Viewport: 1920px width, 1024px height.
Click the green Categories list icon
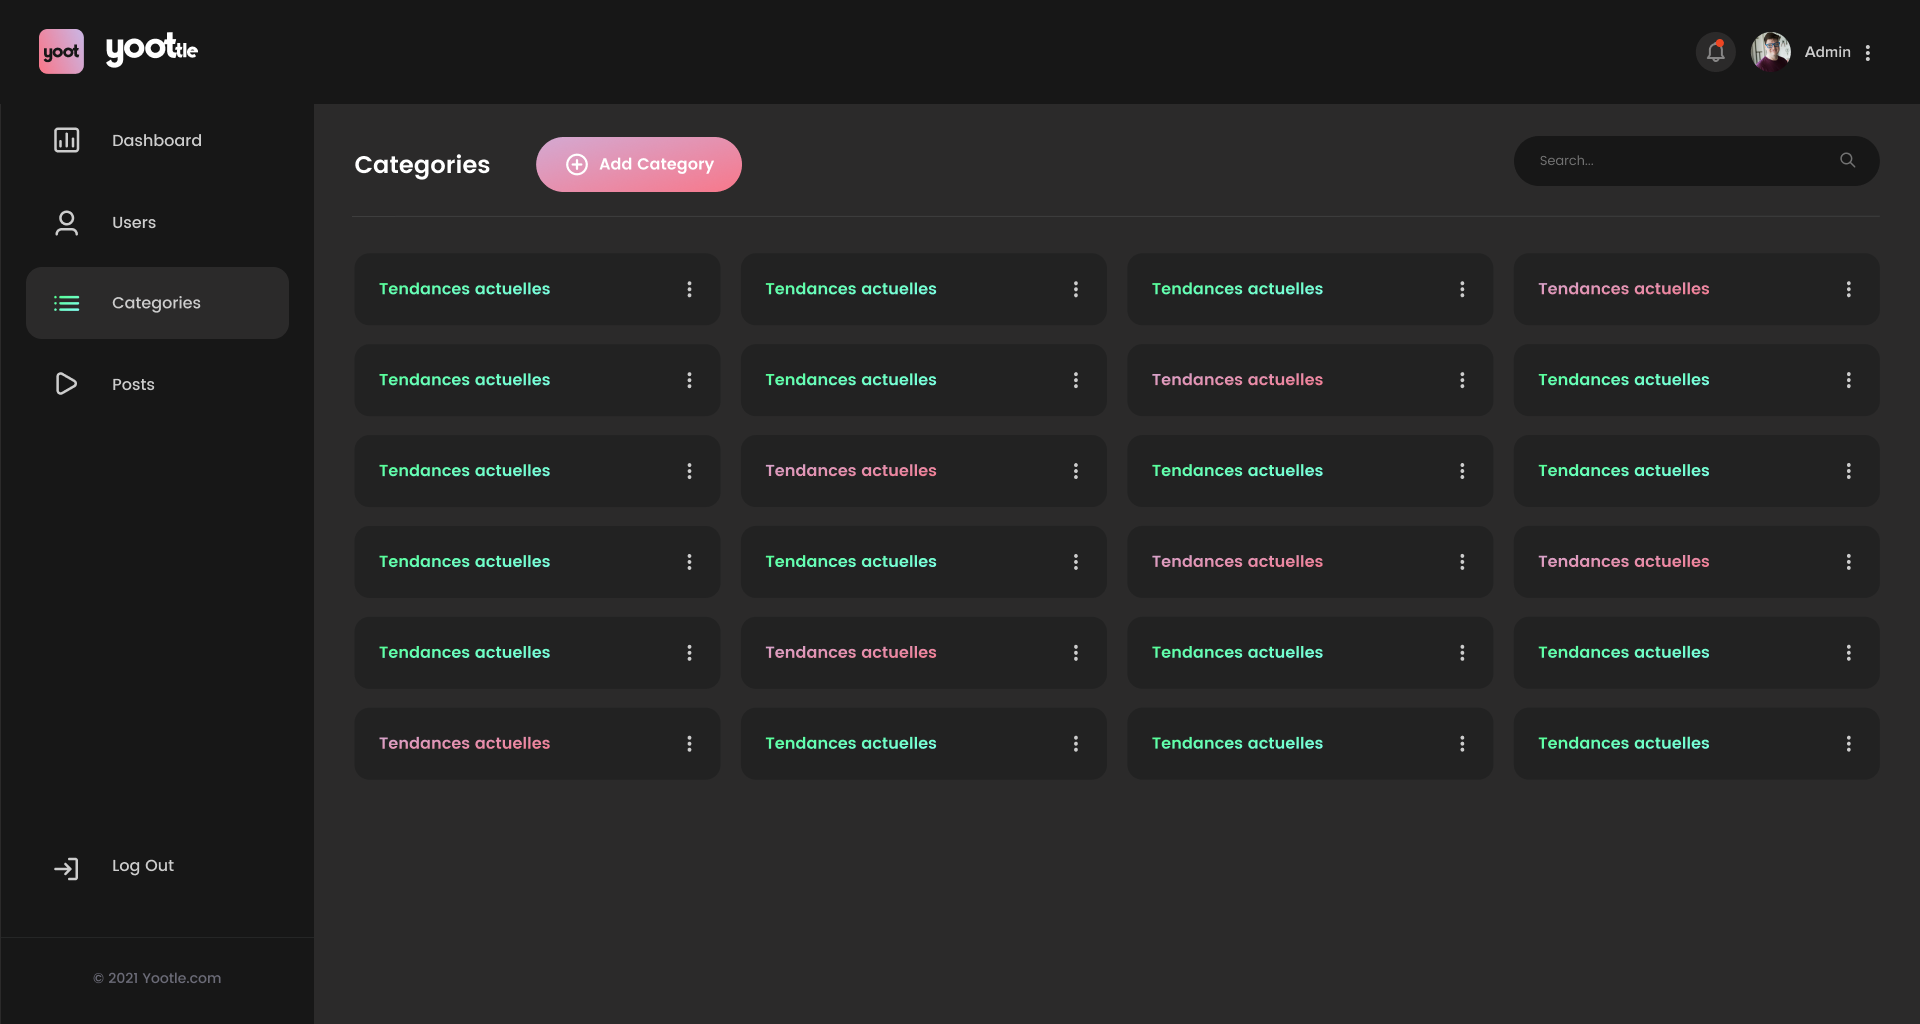pos(67,303)
